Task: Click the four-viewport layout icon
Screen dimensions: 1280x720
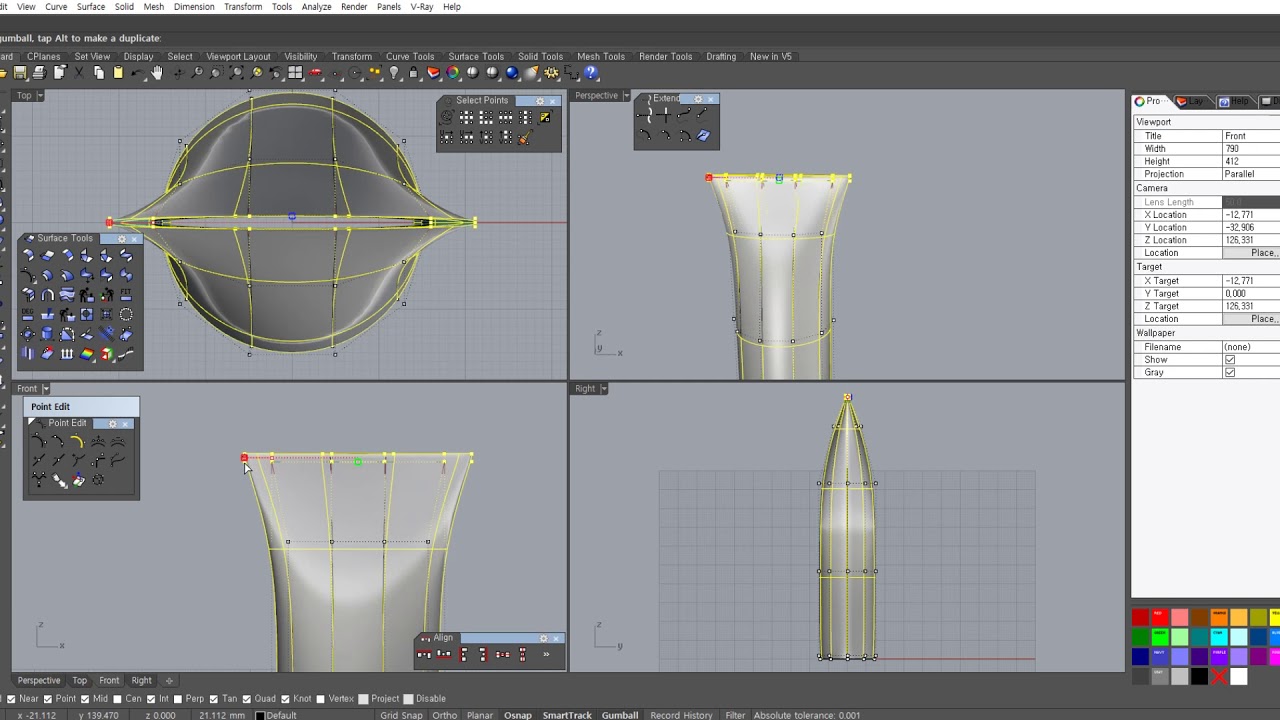Action: (x=295, y=73)
